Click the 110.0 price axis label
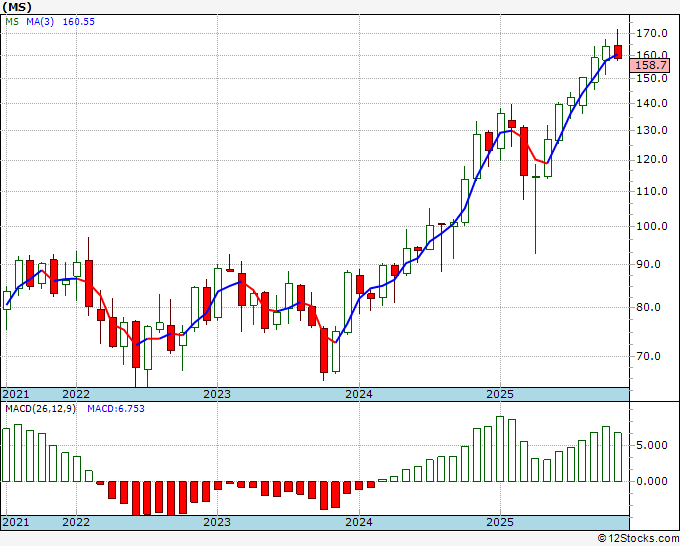The height and width of the screenshot is (546, 680). tap(651, 191)
